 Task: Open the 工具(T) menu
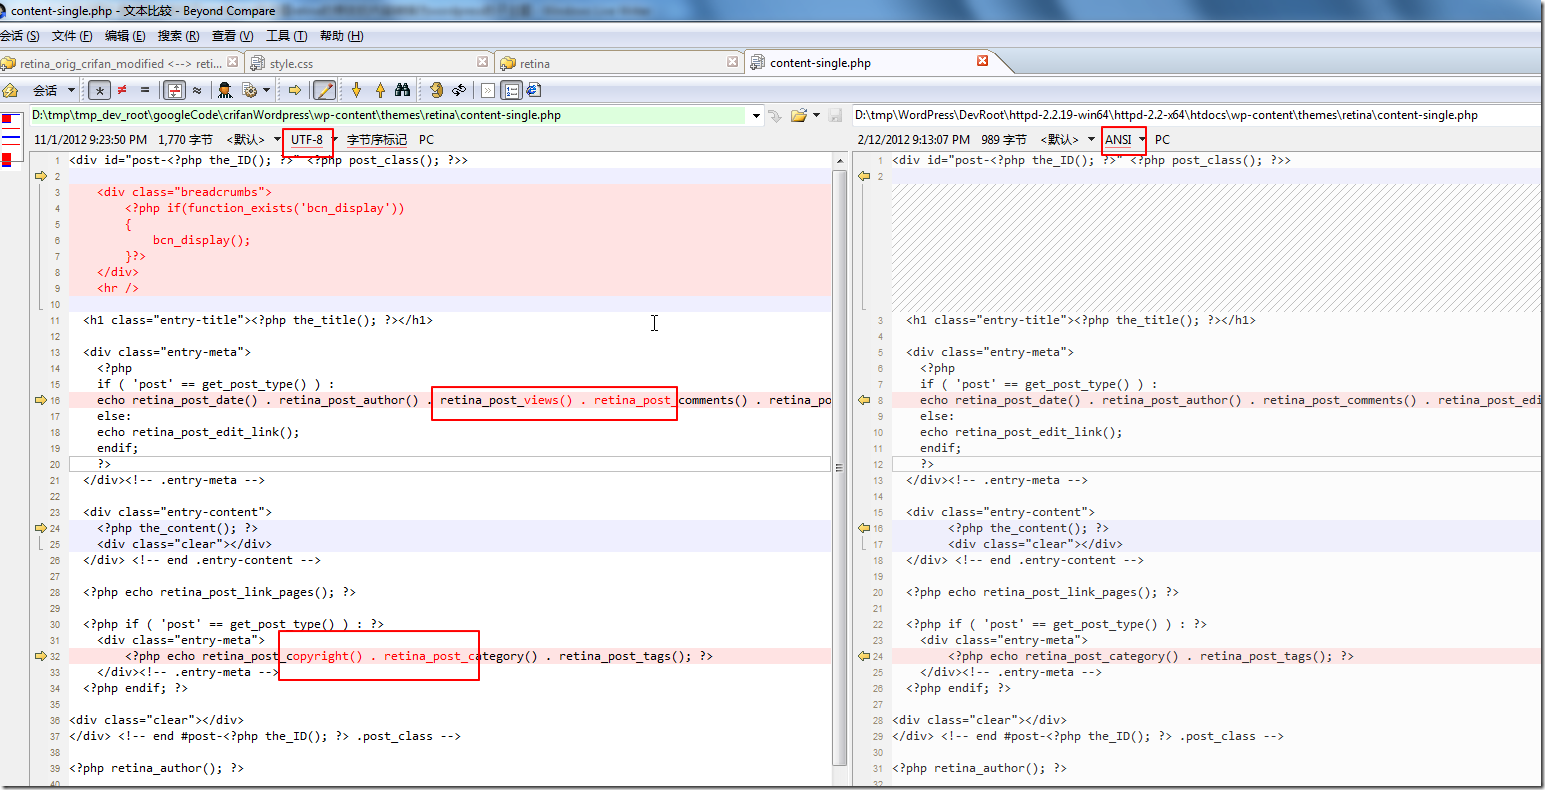pyautogui.click(x=286, y=36)
